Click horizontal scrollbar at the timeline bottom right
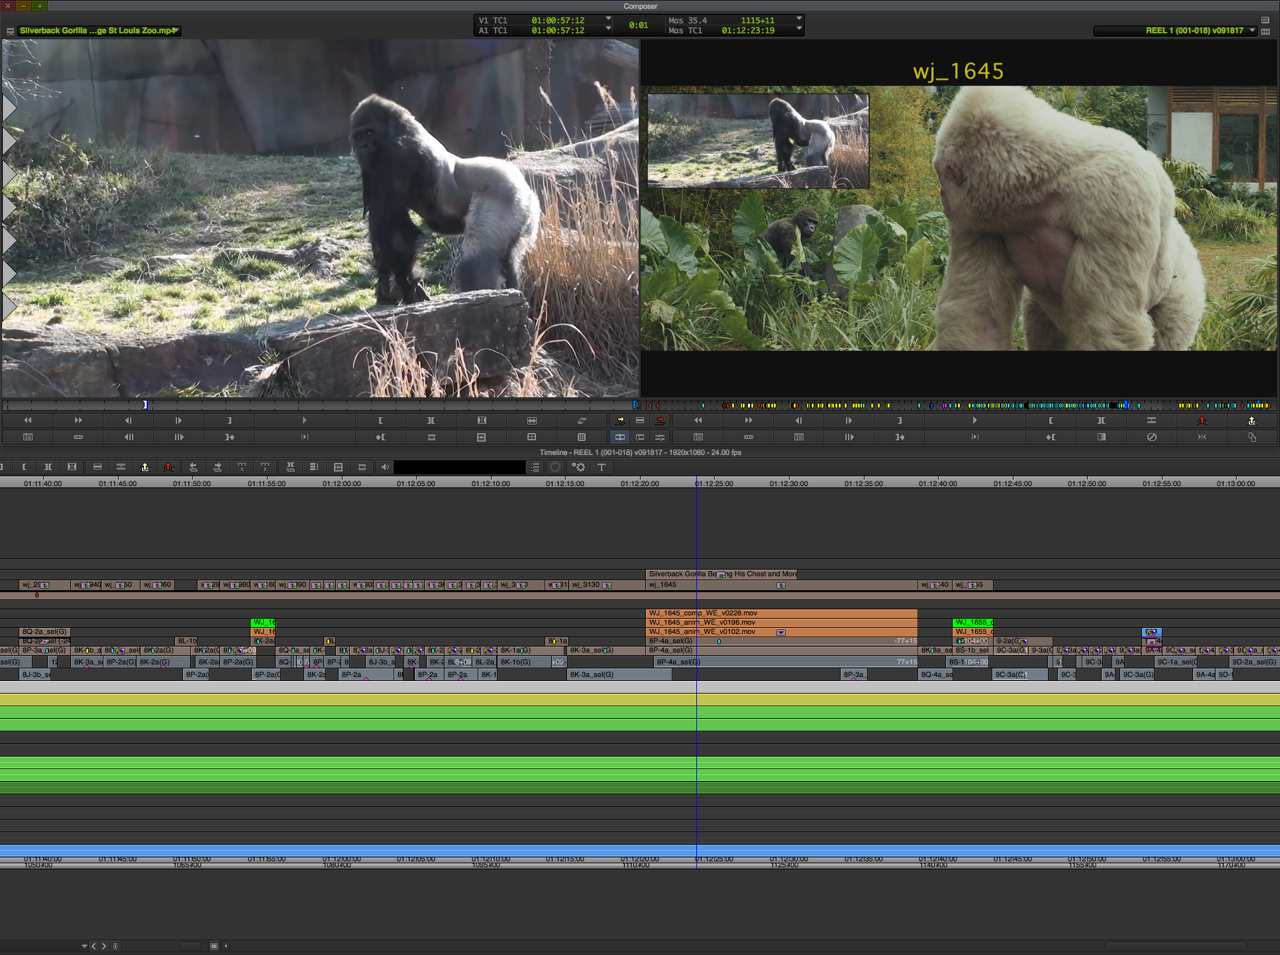The height and width of the screenshot is (955, 1280). 1175,946
